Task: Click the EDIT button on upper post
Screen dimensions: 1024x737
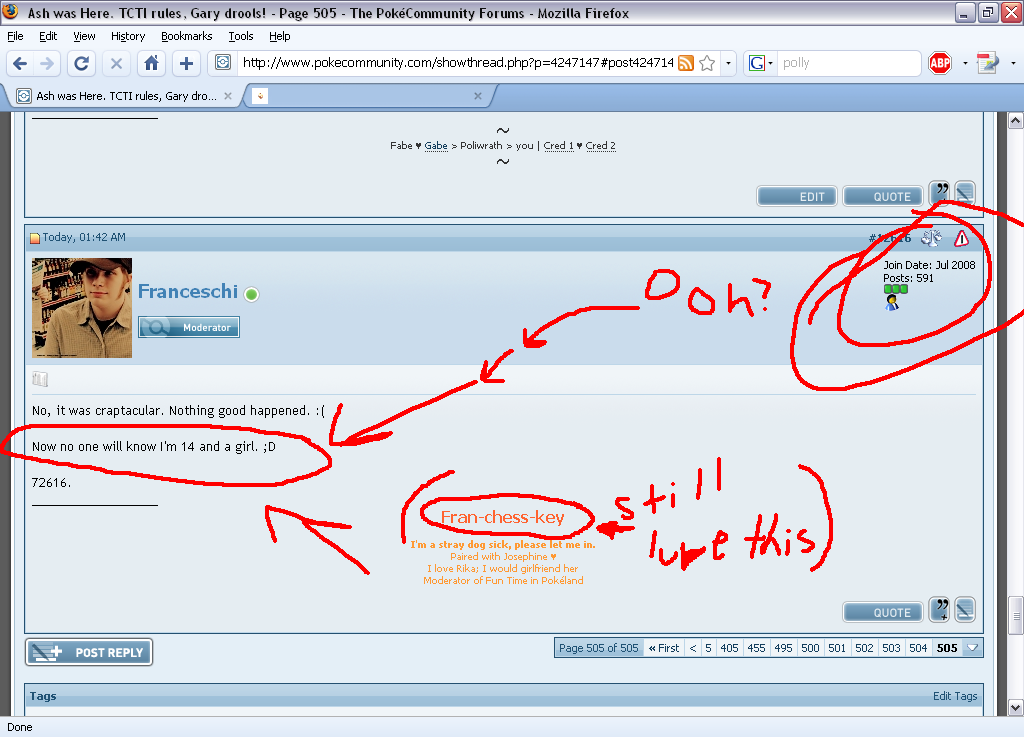Action: point(797,196)
